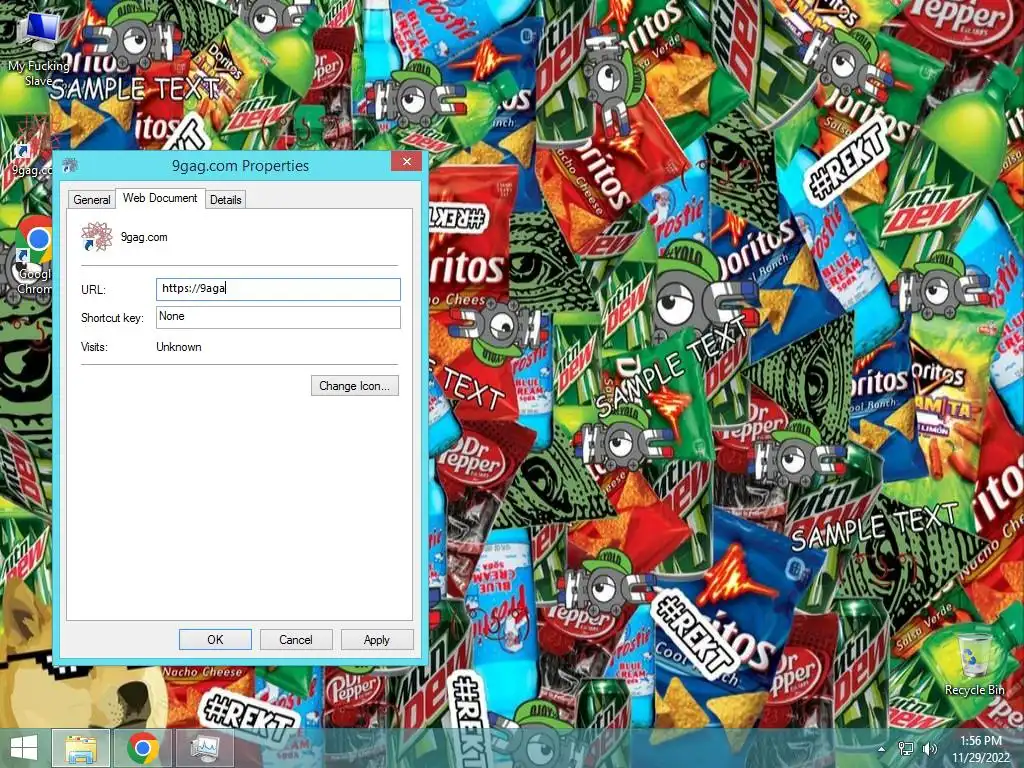1024x768 pixels.
Task: Select the Google Chrome desktop shortcut
Action: pyautogui.click(x=33, y=256)
